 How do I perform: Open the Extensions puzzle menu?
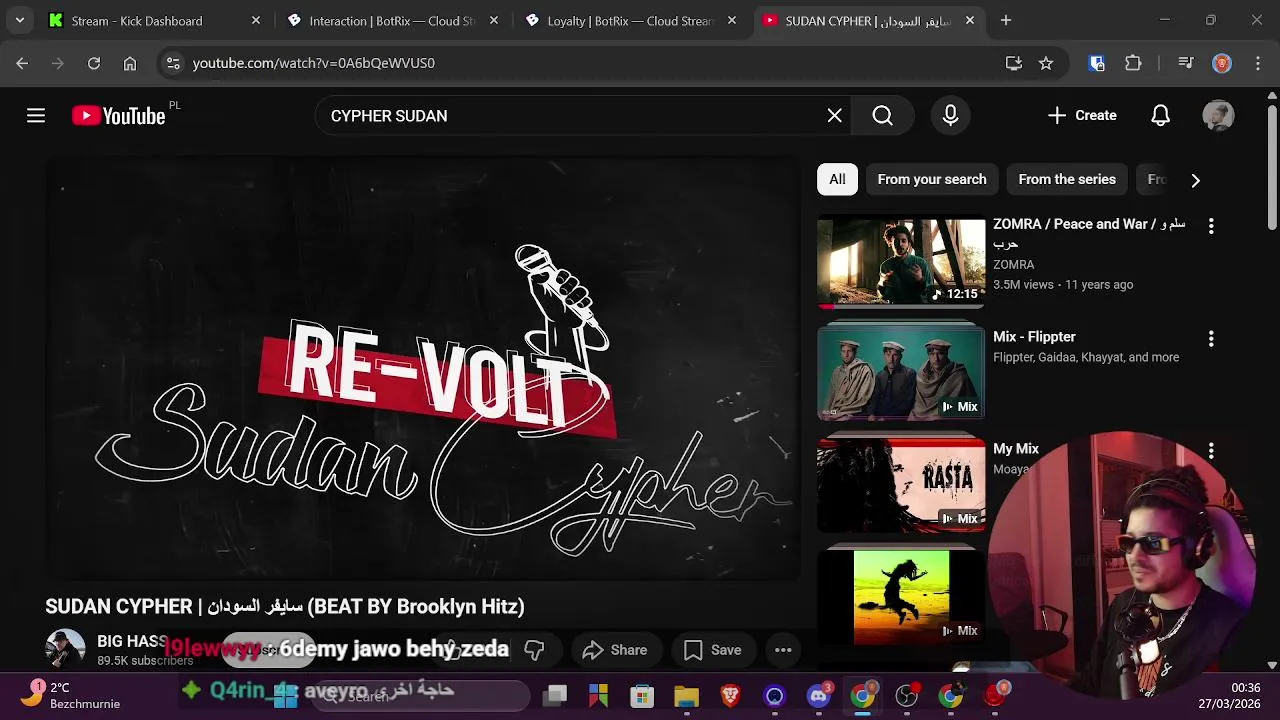1133,63
